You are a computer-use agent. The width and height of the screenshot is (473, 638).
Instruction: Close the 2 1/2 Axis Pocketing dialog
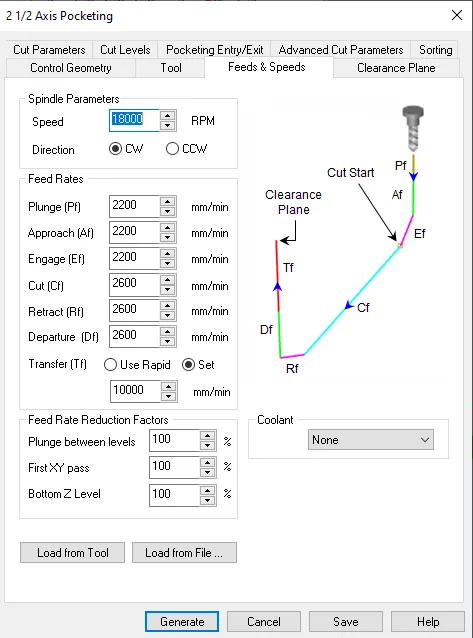click(x=457, y=15)
